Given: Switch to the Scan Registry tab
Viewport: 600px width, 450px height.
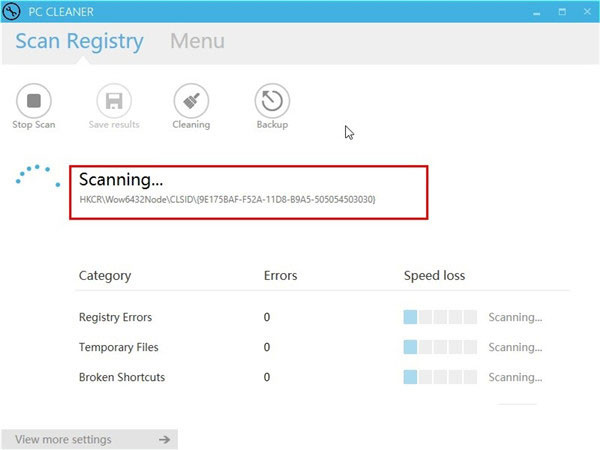Looking at the screenshot, I should pyautogui.click(x=79, y=42).
